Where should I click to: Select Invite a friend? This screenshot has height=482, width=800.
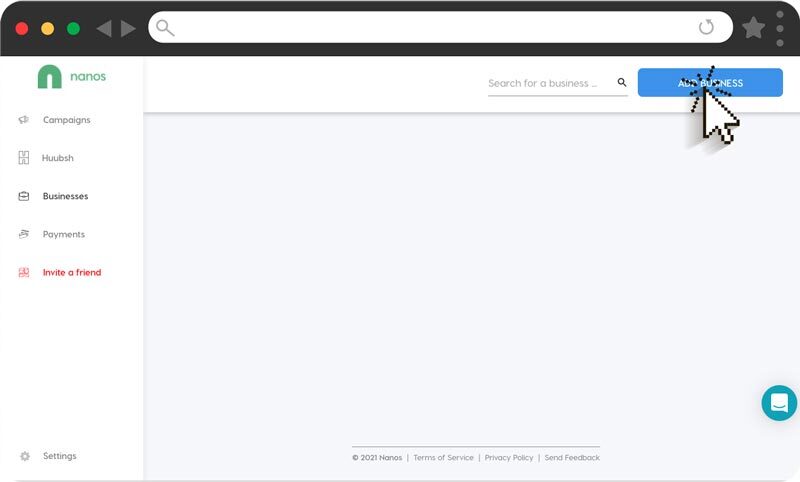(72, 272)
